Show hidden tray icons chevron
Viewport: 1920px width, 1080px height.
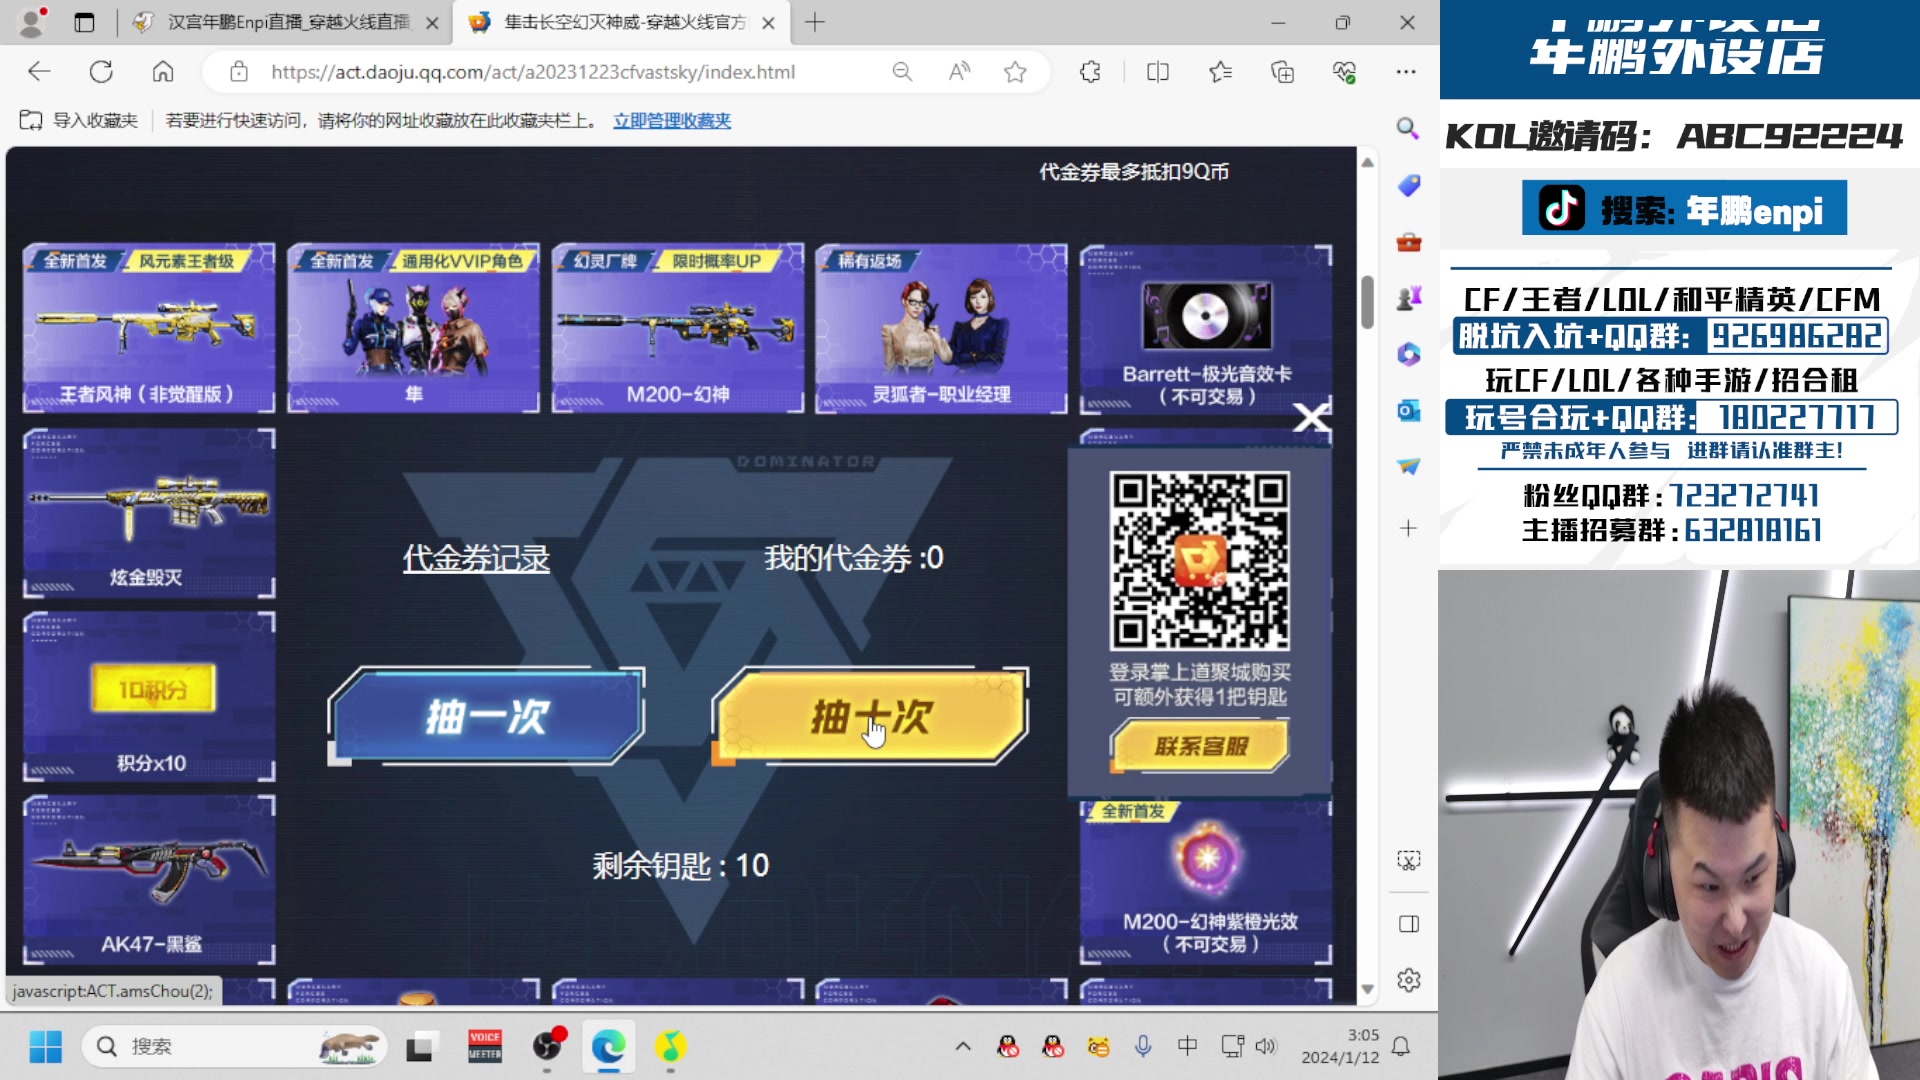963,1047
